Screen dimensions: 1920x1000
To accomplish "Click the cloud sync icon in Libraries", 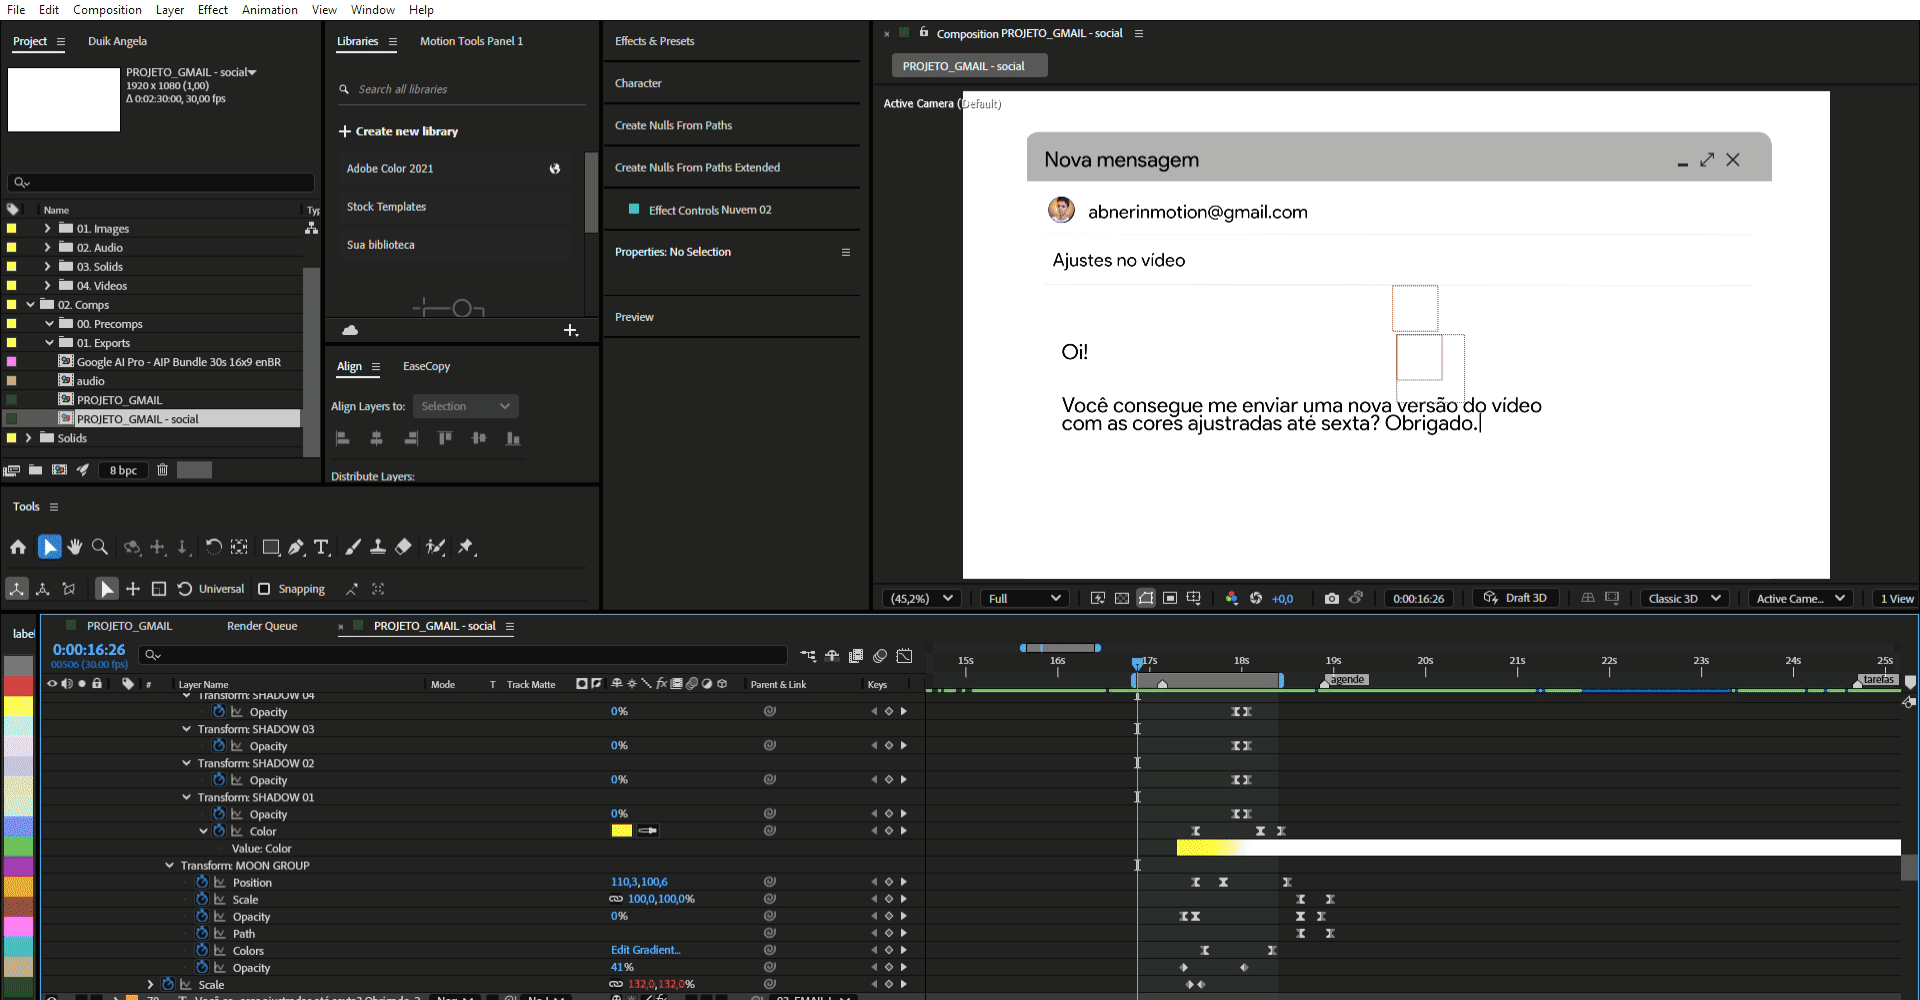I will [x=350, y=330].
